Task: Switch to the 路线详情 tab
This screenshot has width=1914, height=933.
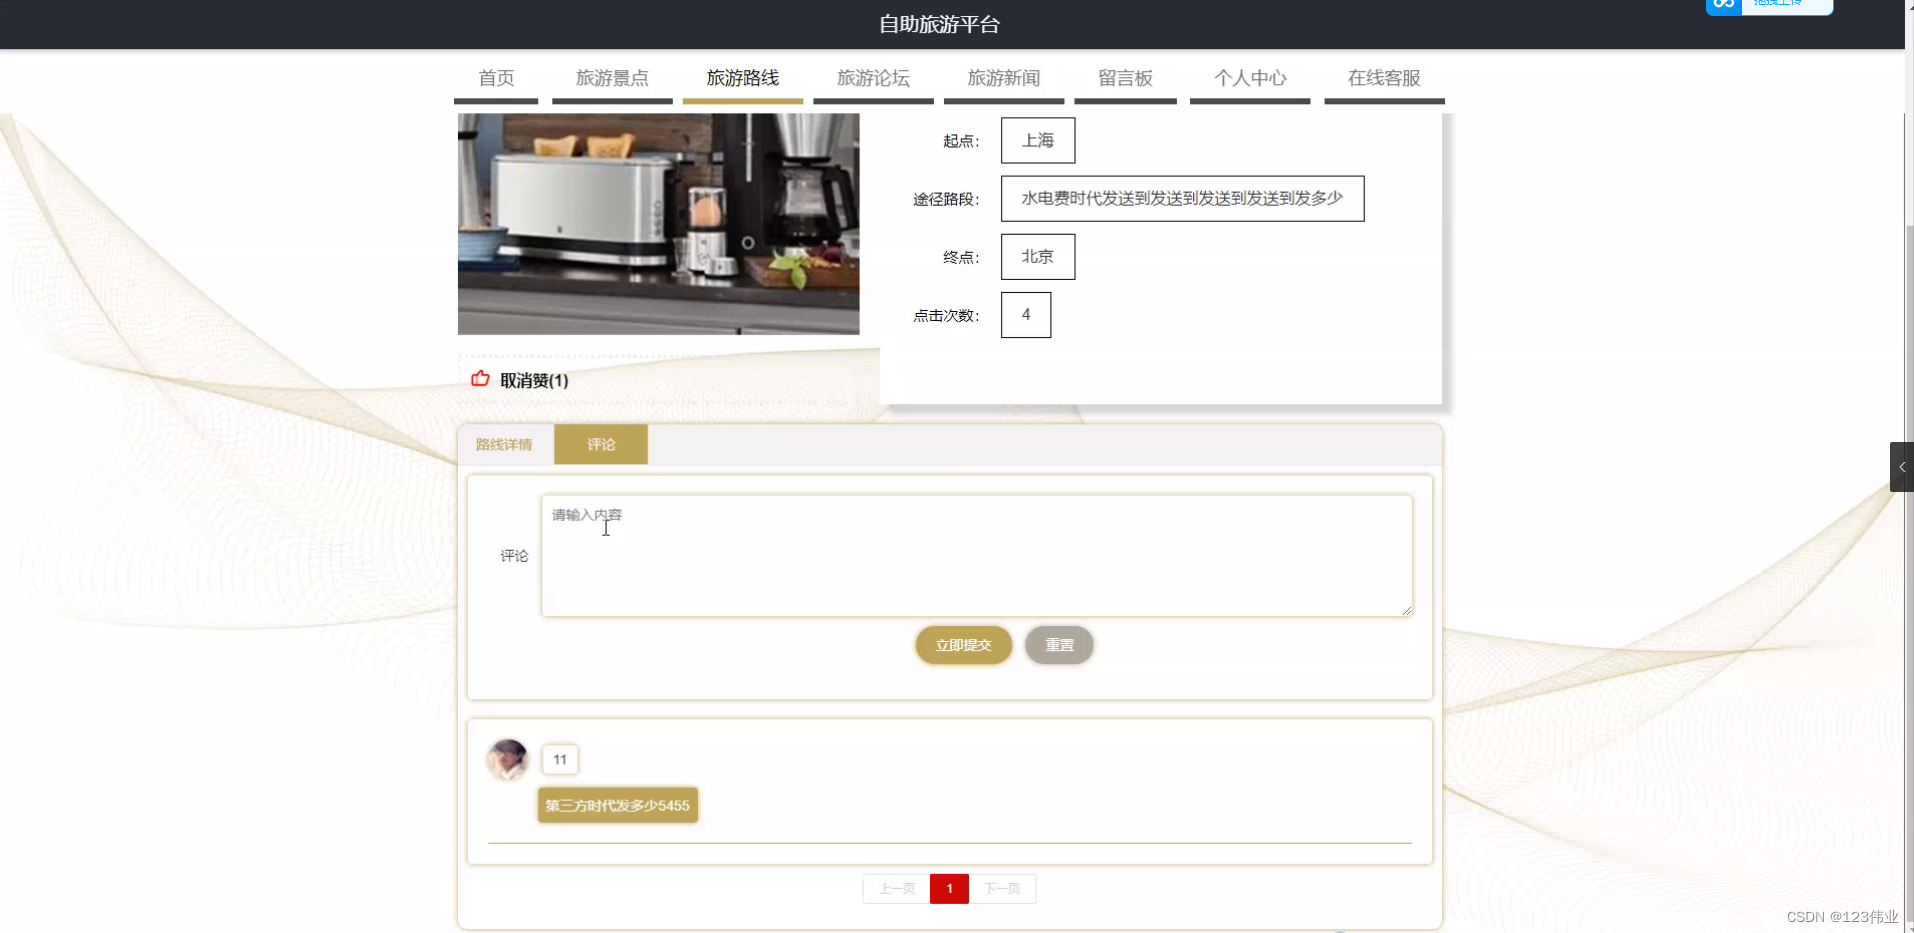Action: (506, 444)
